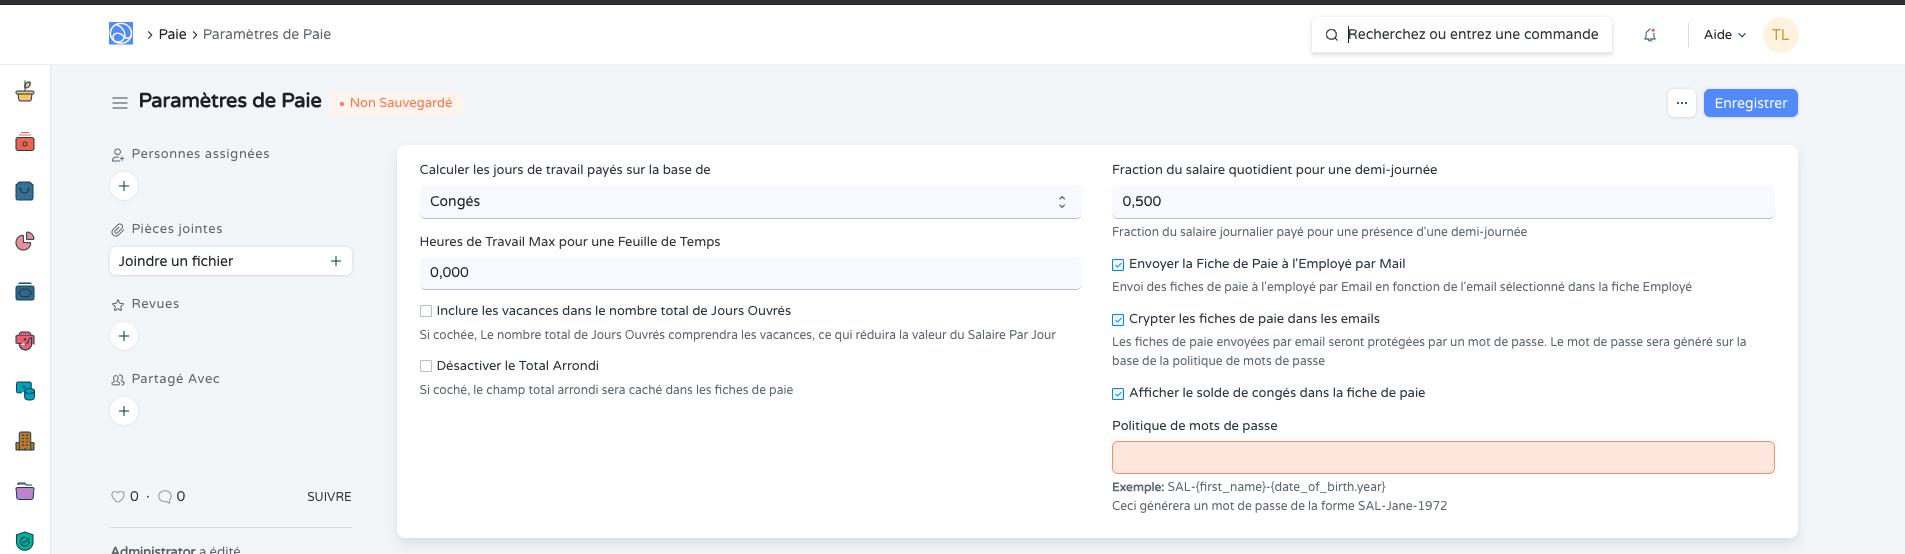The height and width of the screenshot is (554, 1905).
Task: Navigate to Paie breadcrumb
Action: (x=172, y=34)
